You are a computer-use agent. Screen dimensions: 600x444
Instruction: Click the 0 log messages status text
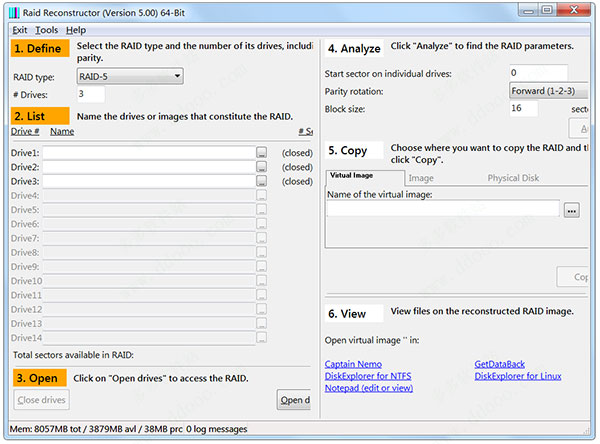click(217, 429)
